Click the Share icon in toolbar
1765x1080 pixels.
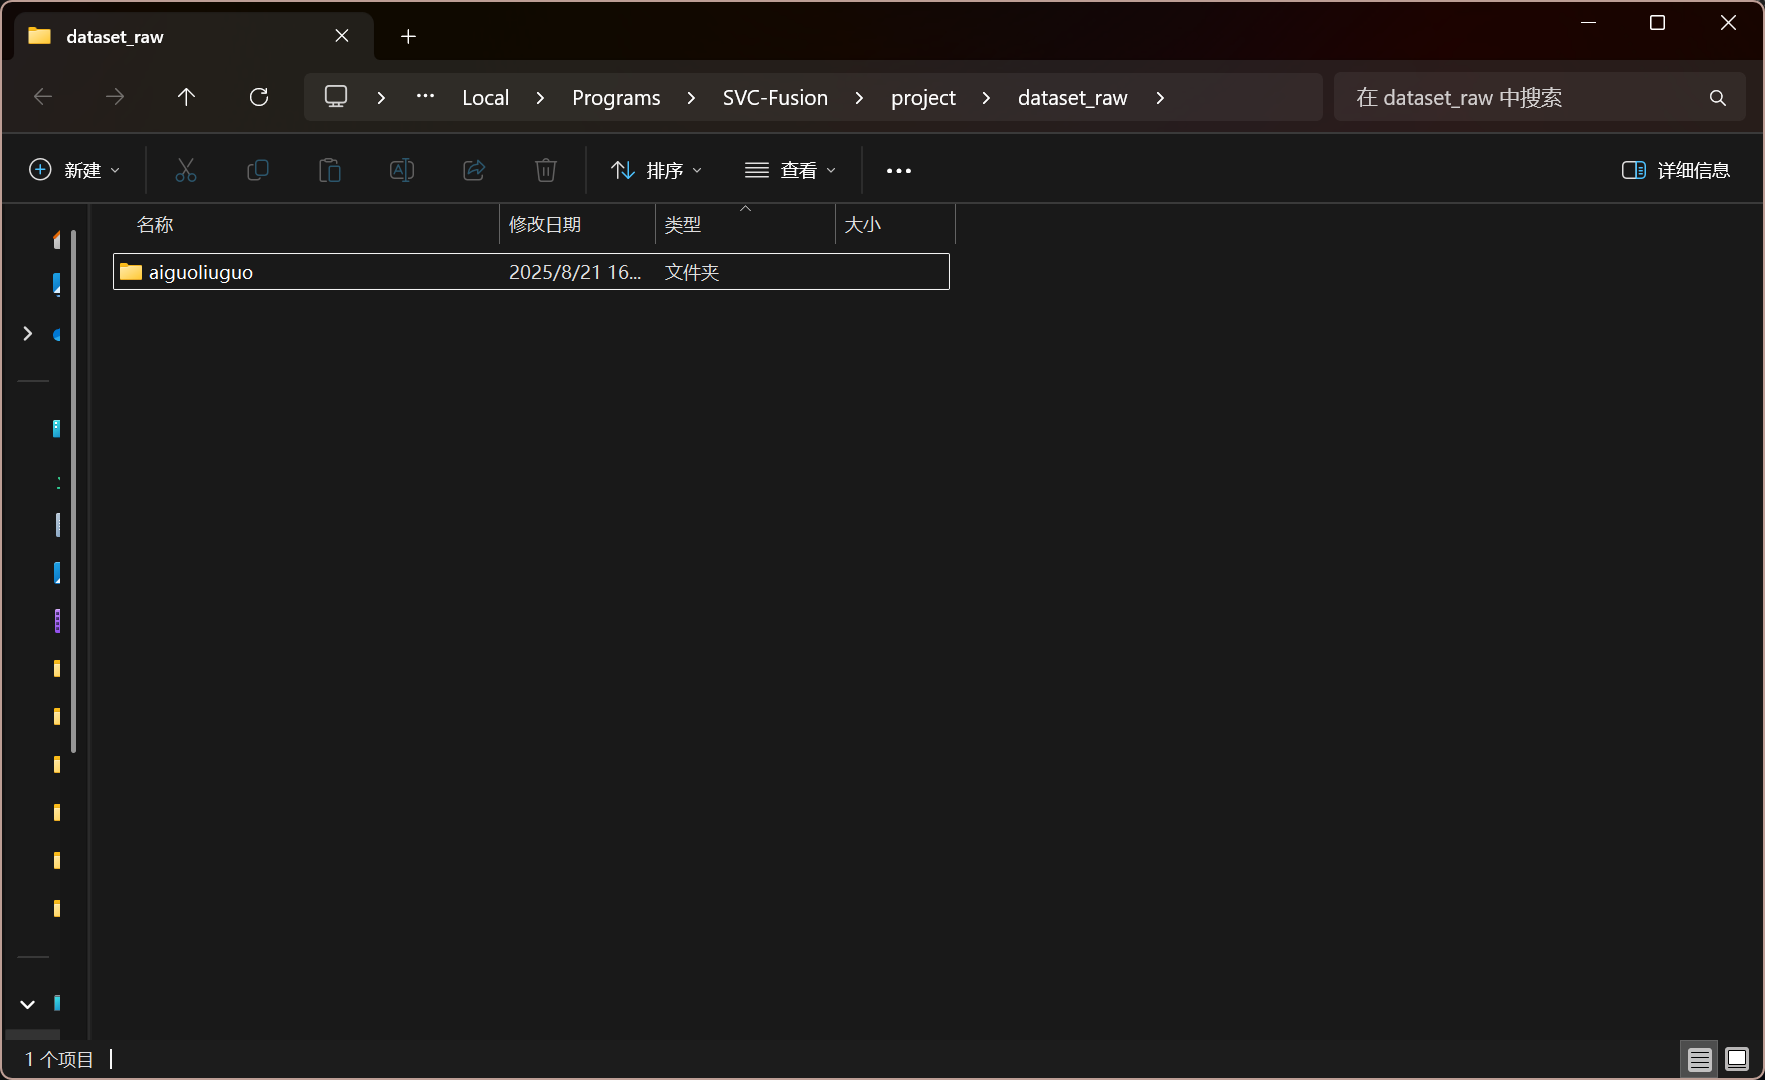(x=474, y=170)
